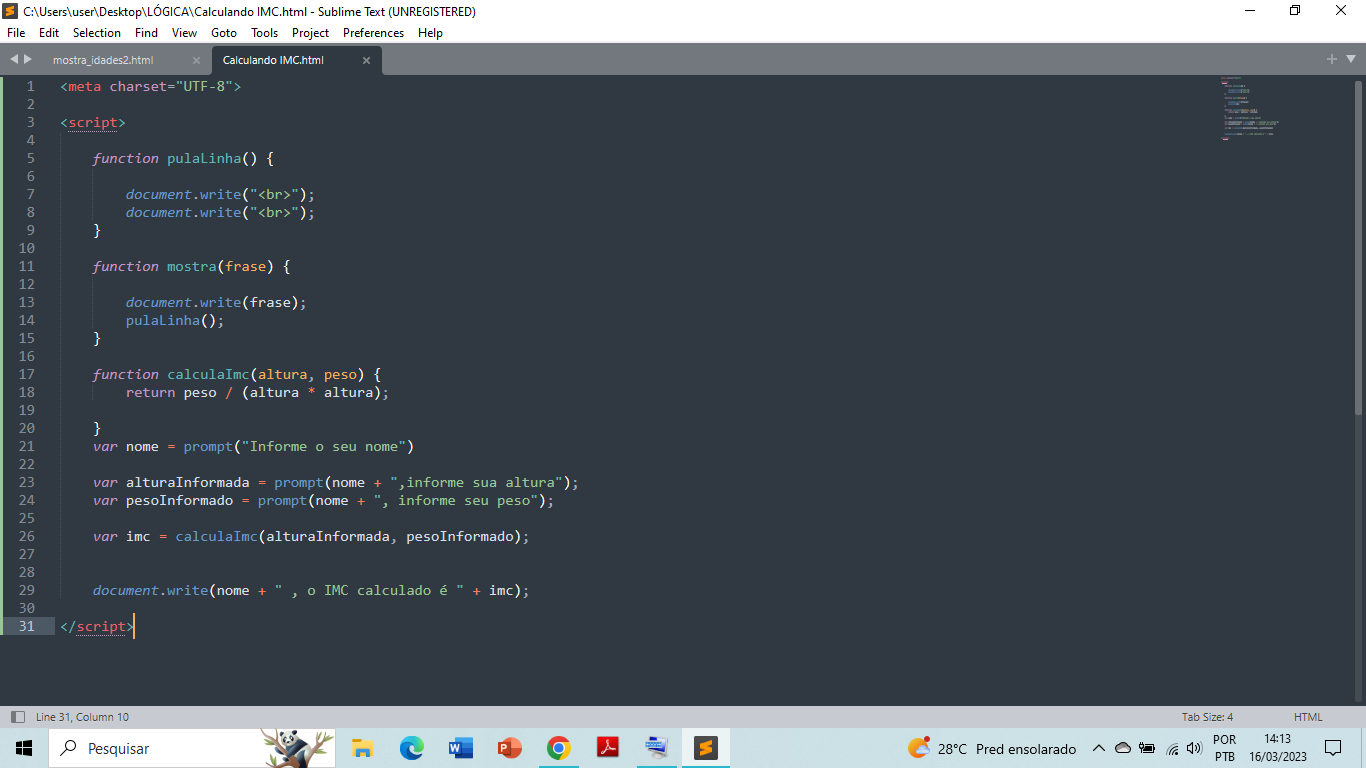The image size is (1366, 768).
Task: Open the Help menu
Action: [x=430, y=33]
